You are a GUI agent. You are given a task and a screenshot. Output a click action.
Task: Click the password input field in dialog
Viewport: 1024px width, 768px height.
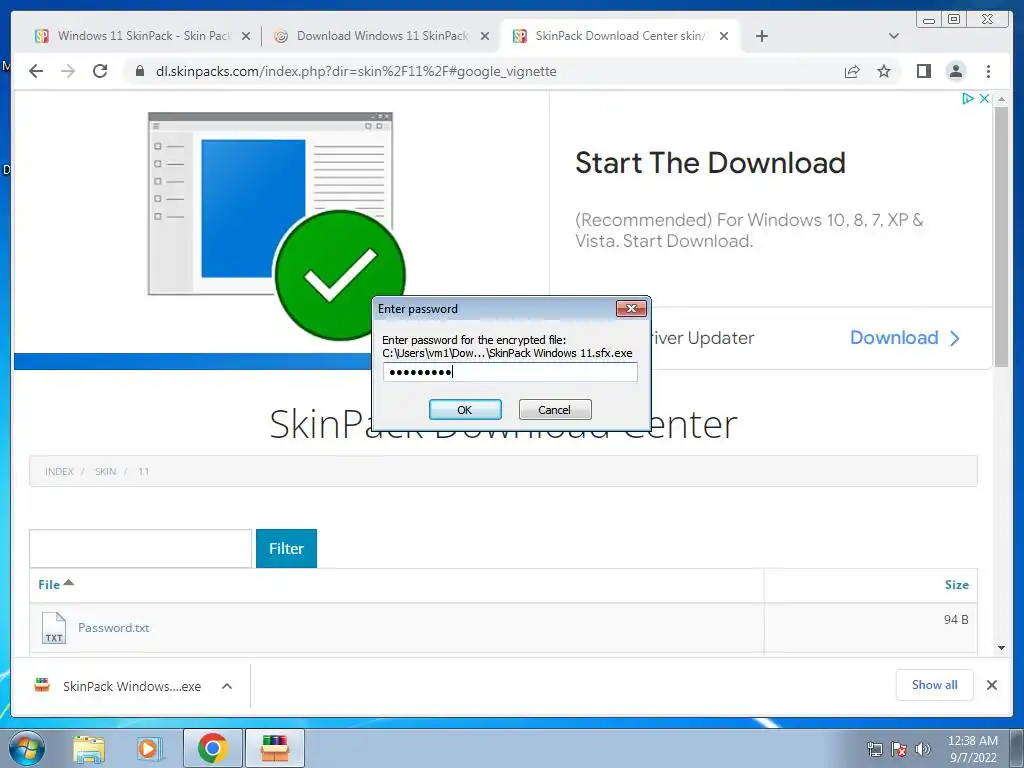coord(510,372)
